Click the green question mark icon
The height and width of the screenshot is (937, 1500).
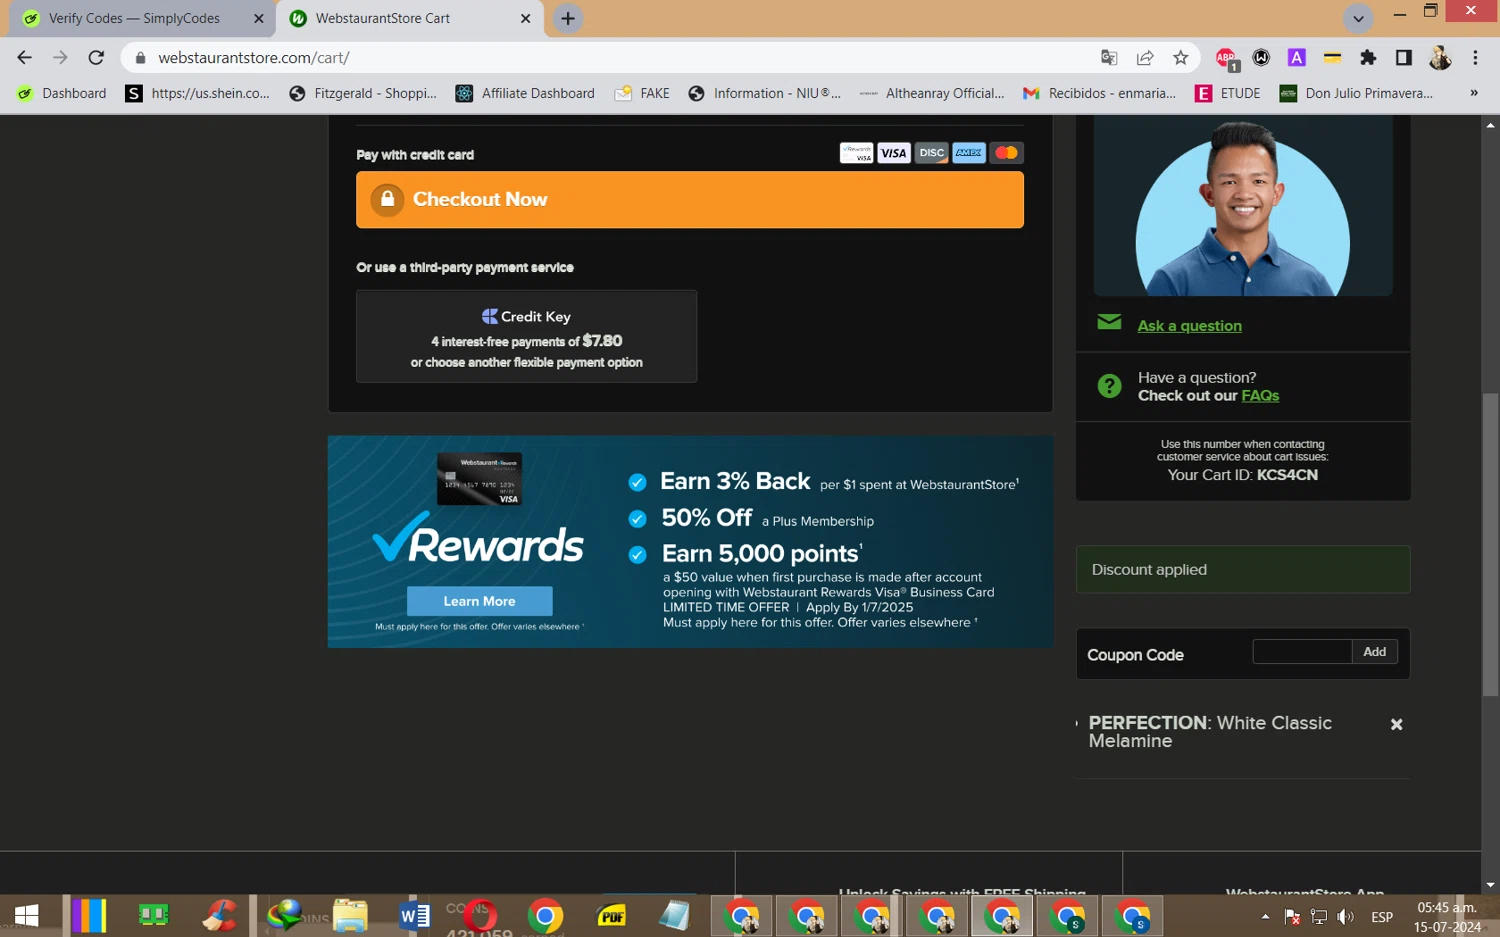pos(1109,386)
